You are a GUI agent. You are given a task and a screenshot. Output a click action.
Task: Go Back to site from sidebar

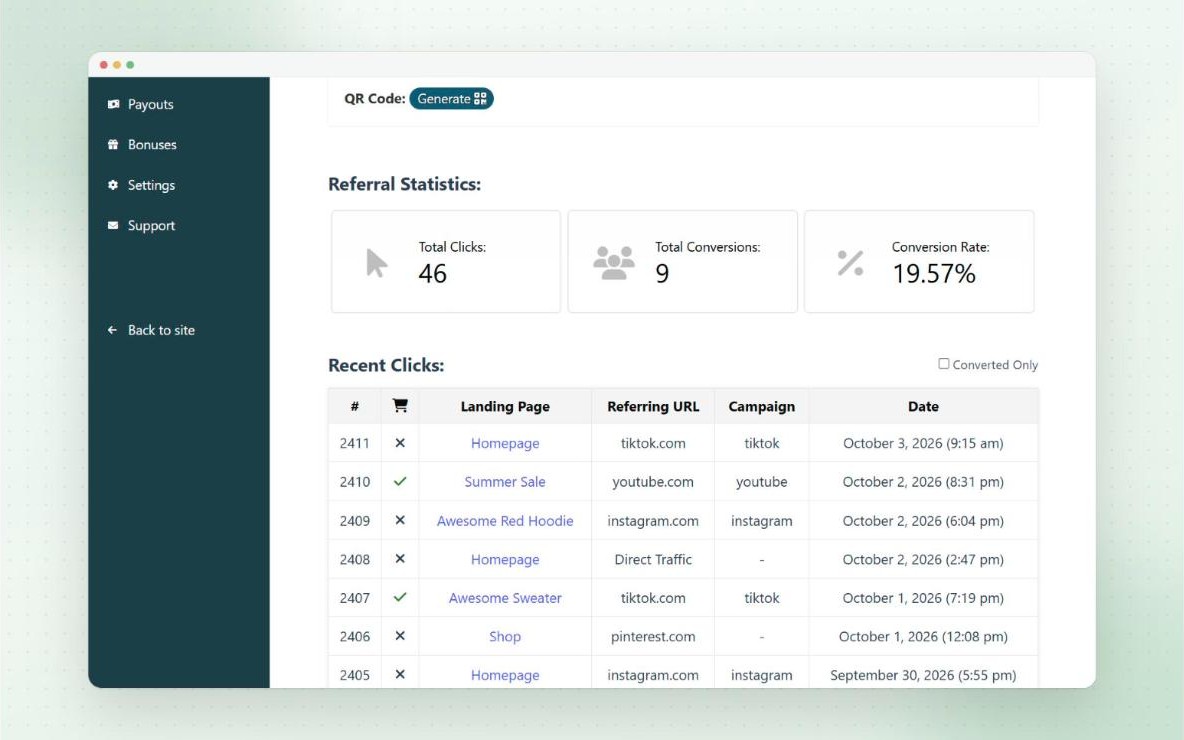pyautogui.click(x=161, y=330)
